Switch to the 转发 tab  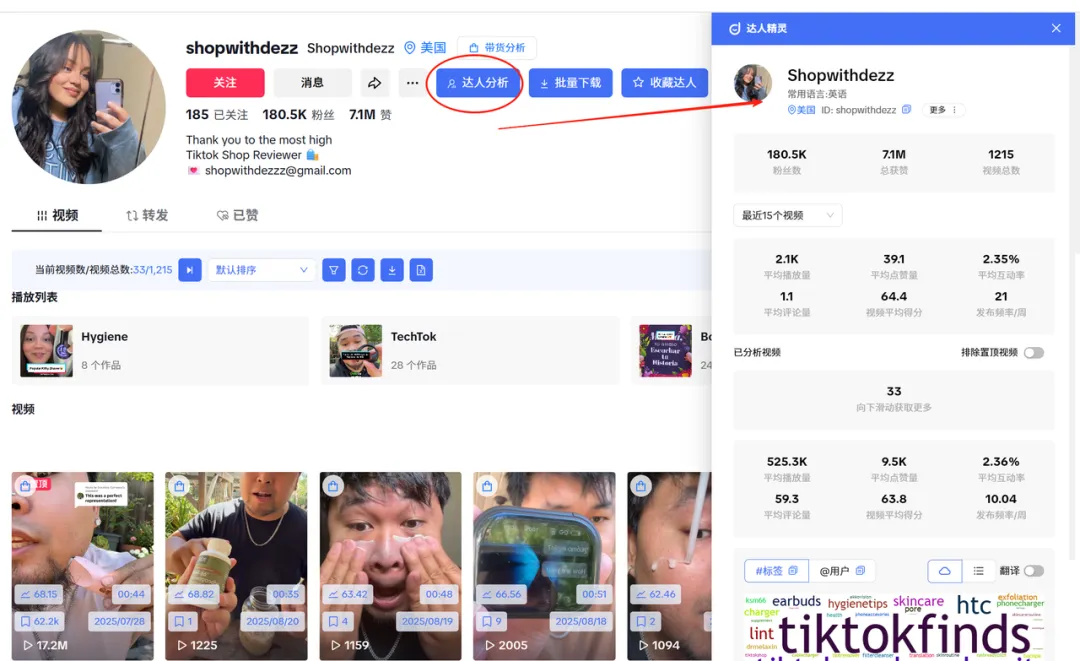click(147, 215)
